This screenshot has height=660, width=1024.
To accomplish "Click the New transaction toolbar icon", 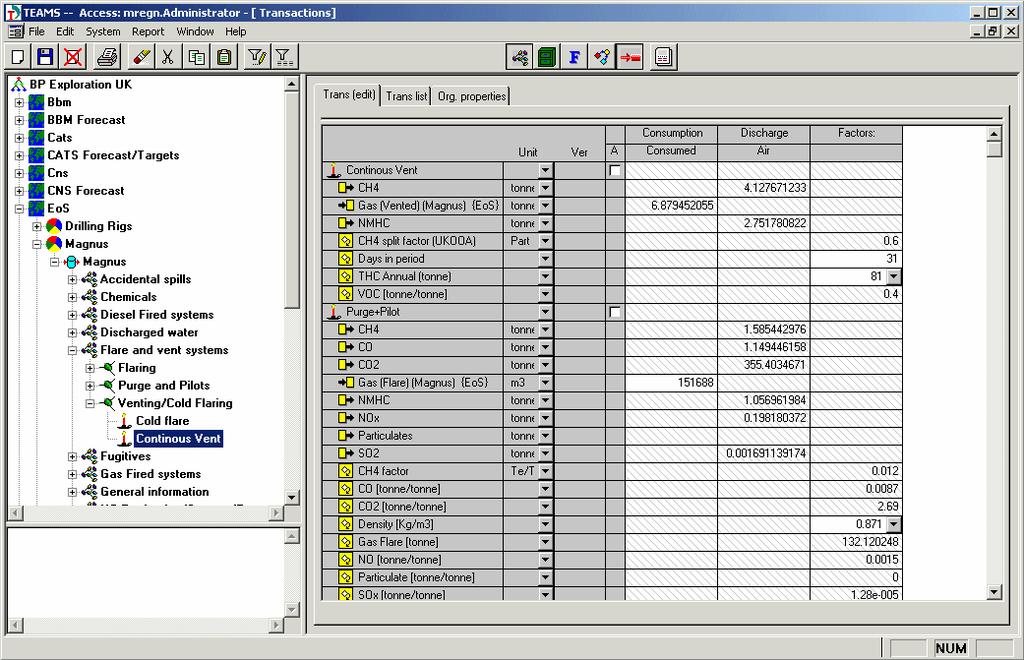I will [18, 57].
